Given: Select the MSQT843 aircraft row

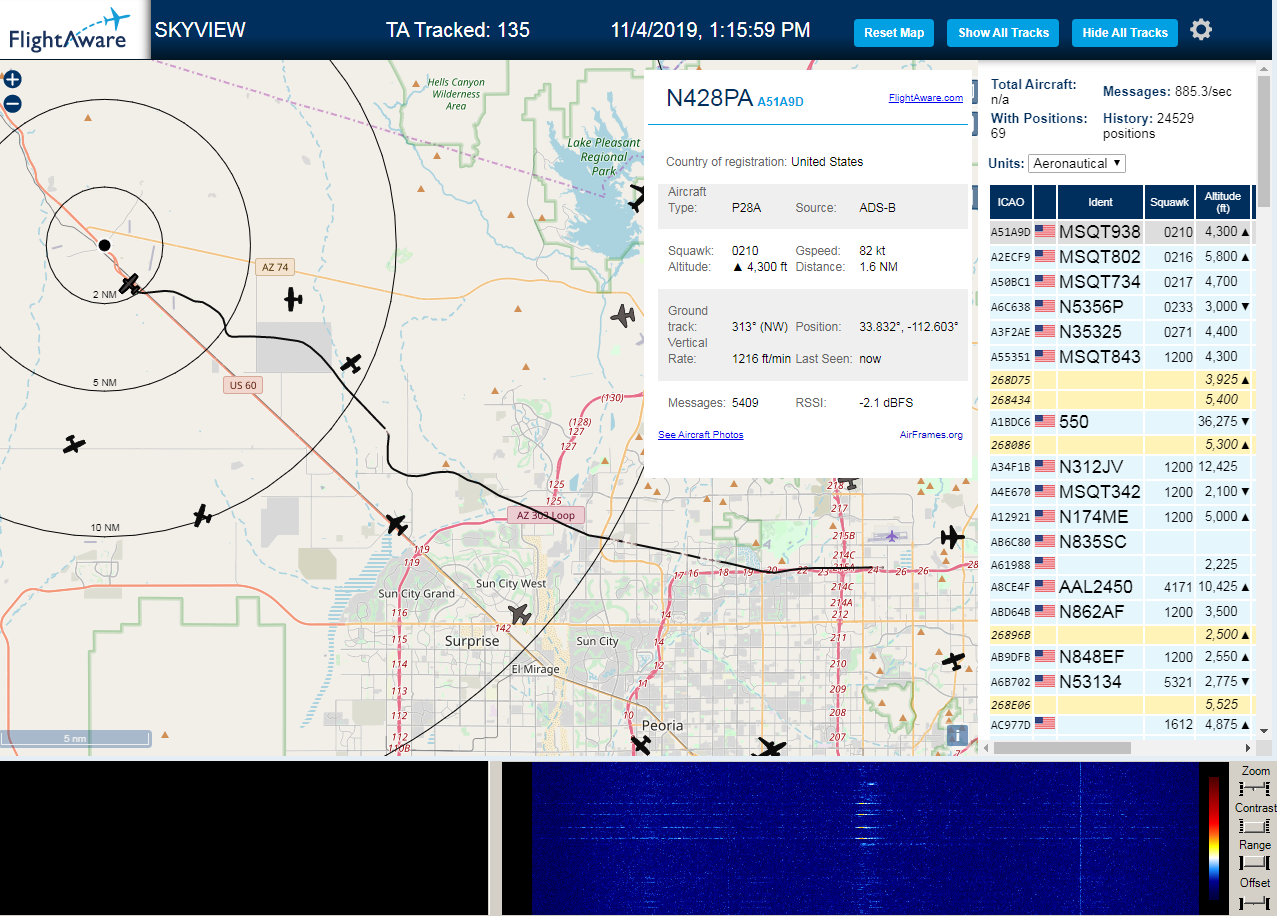Looking at the screenshot, I should (1121, 357).
